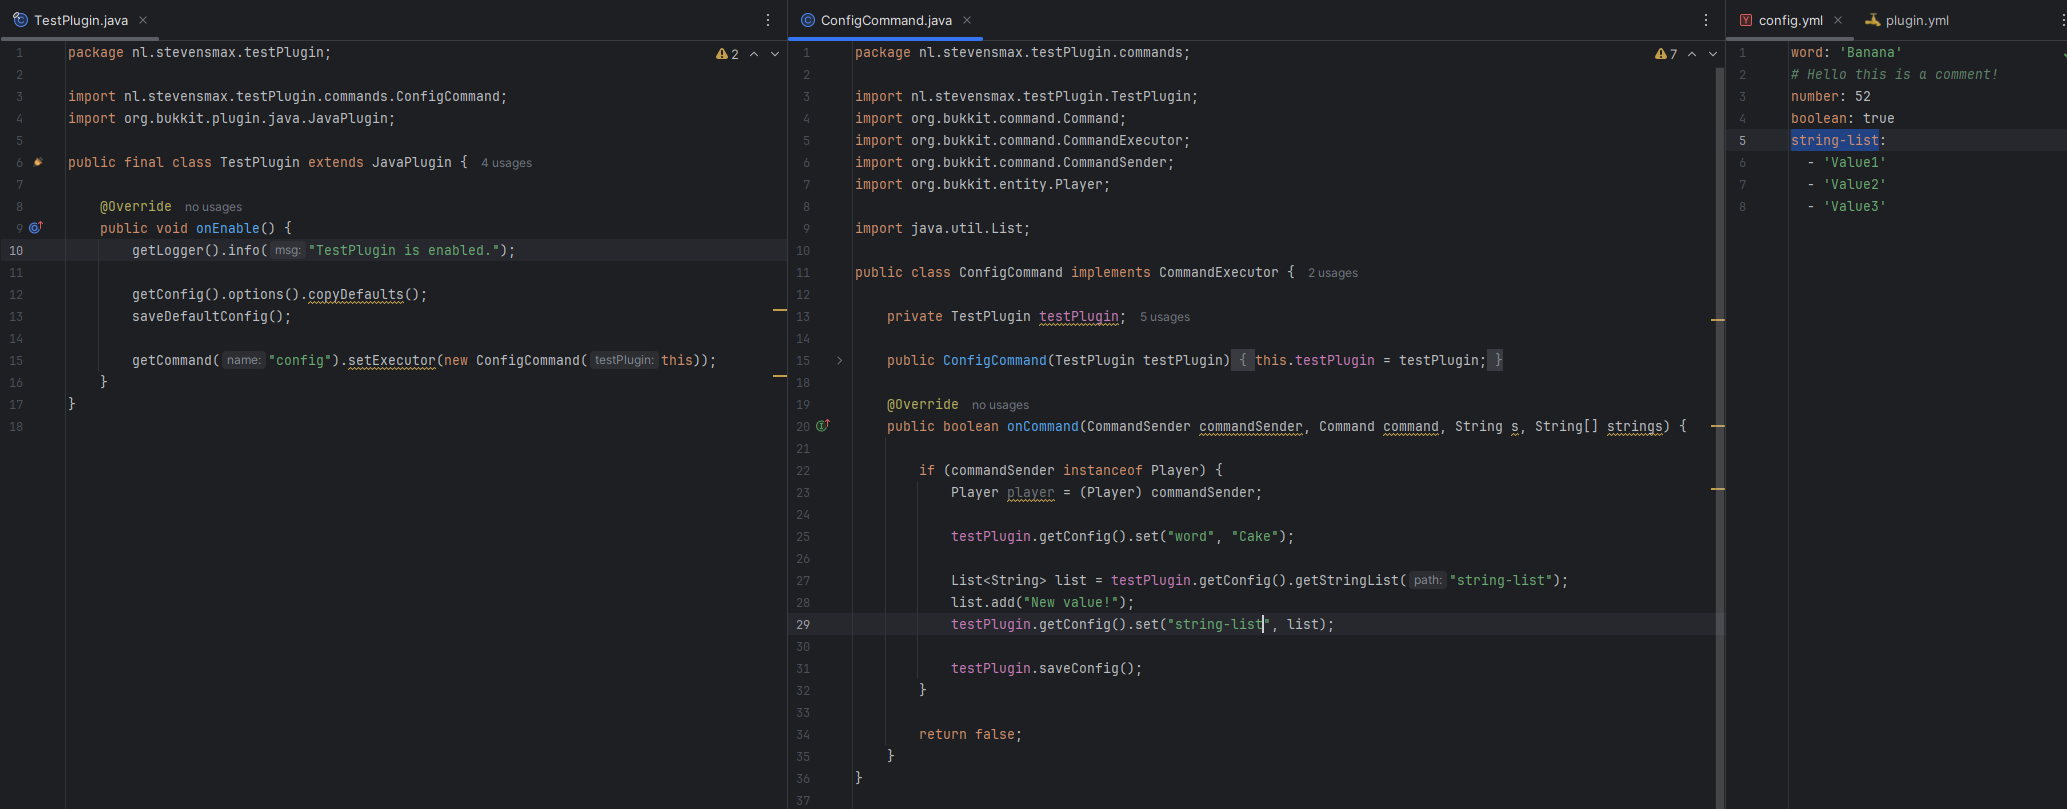Click the vertical scrollbar of the ConfigCommand.java editor
2067x809 pixels.
tap(1720, 400)
